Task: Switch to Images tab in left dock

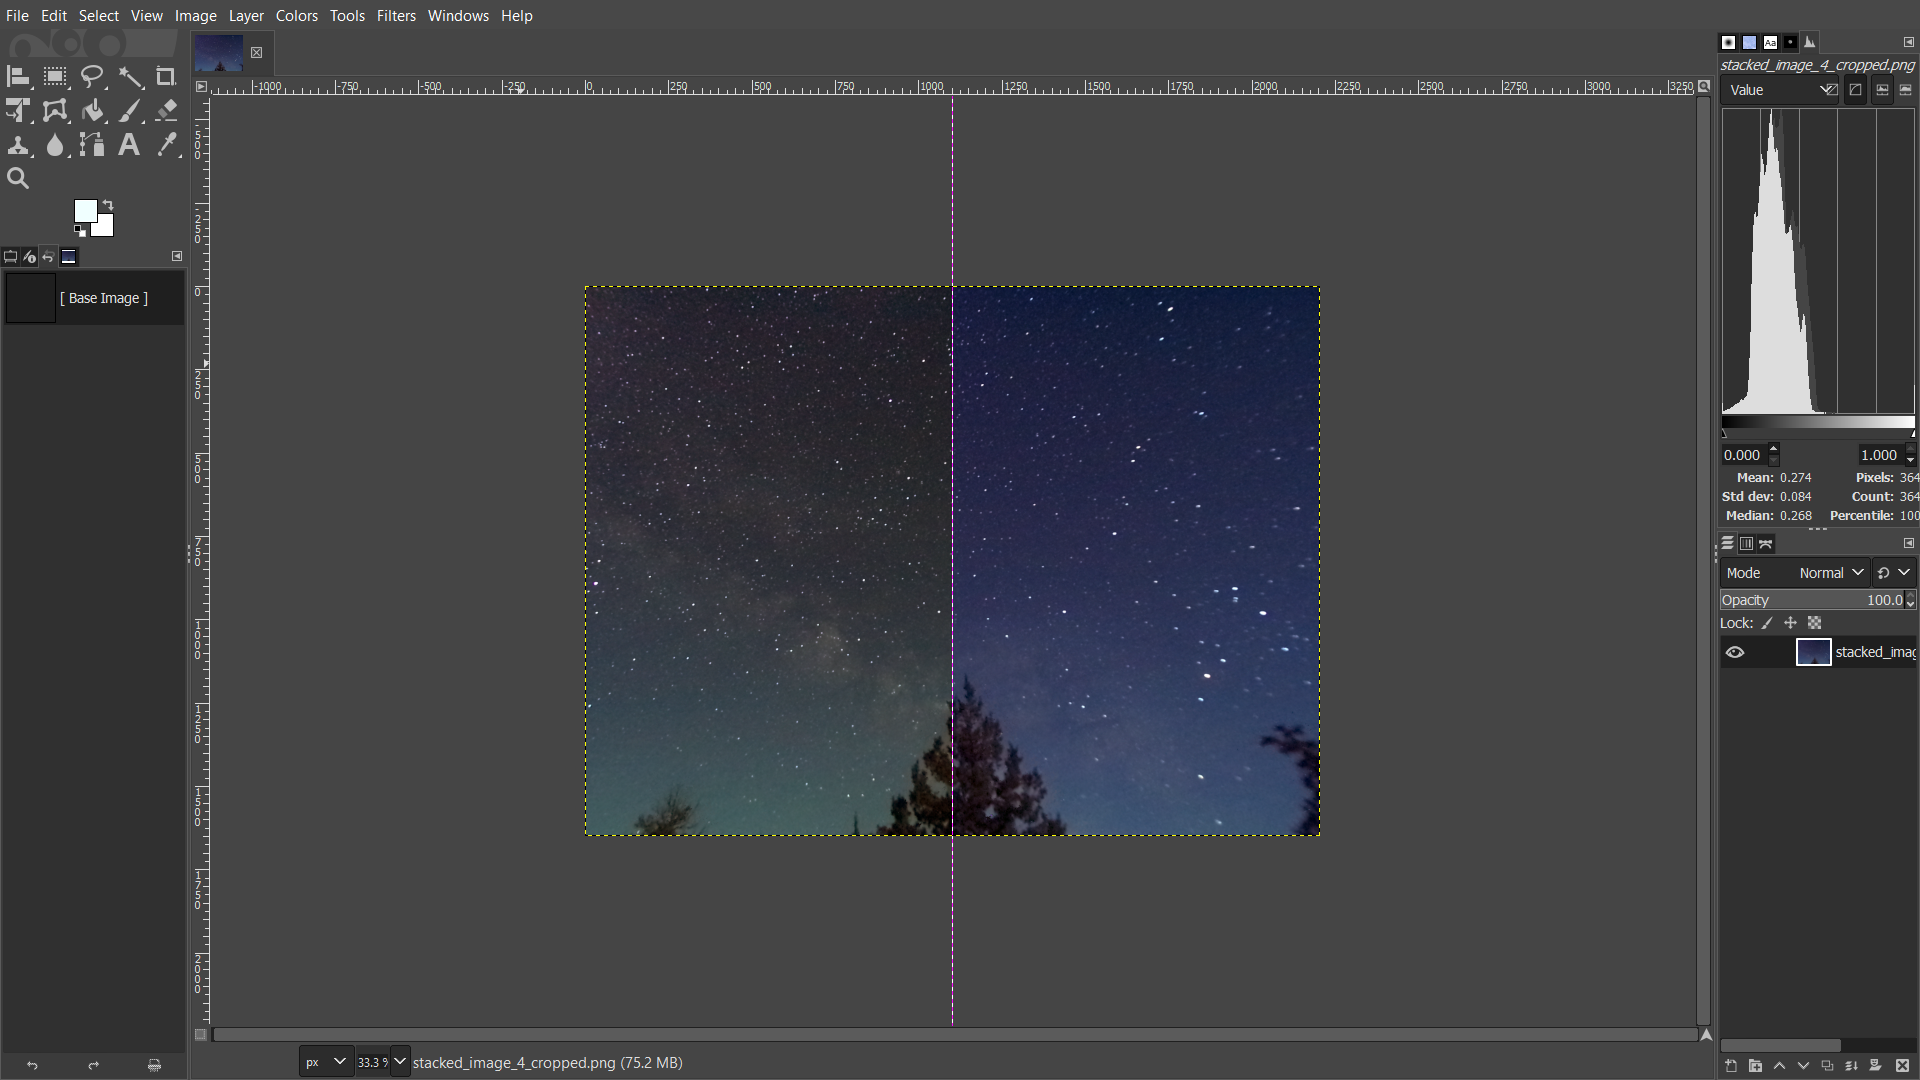Action: [x=69, y=257]
